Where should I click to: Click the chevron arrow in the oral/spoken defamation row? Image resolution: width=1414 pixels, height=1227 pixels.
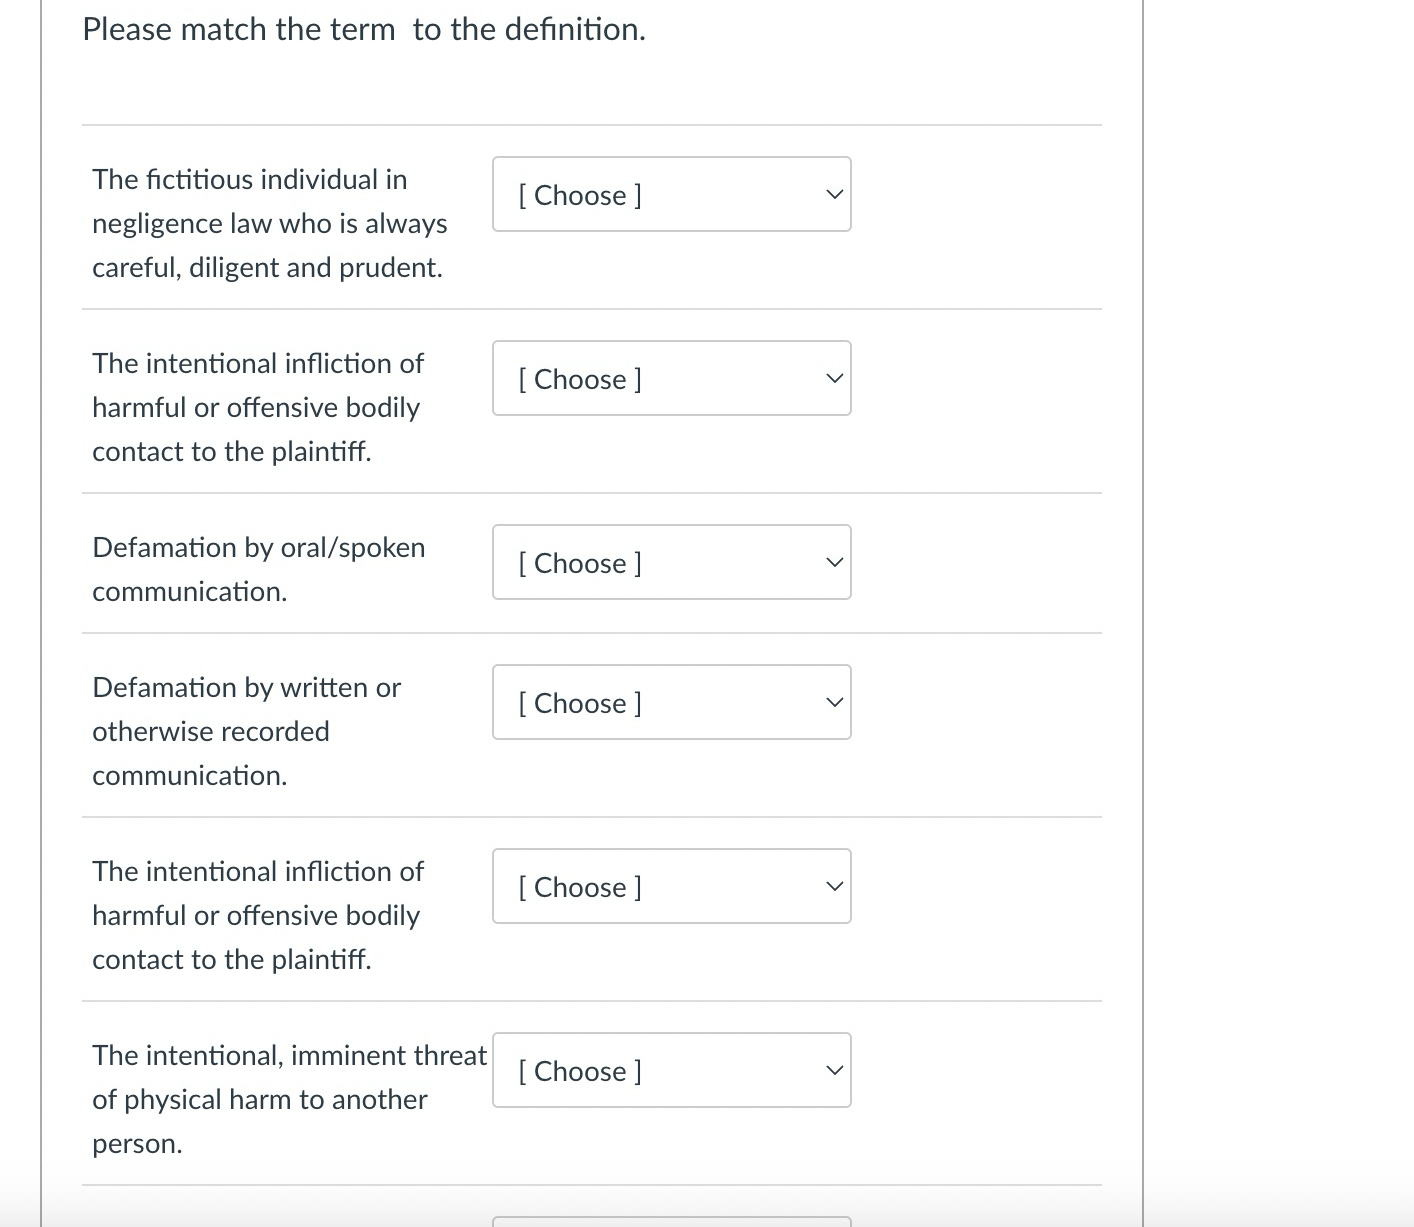coord(834,562)
